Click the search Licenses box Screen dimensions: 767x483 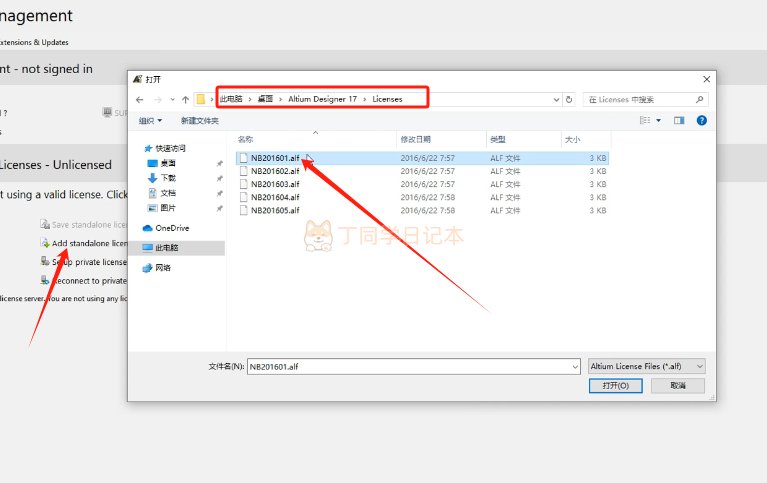(x=645, y=99)
